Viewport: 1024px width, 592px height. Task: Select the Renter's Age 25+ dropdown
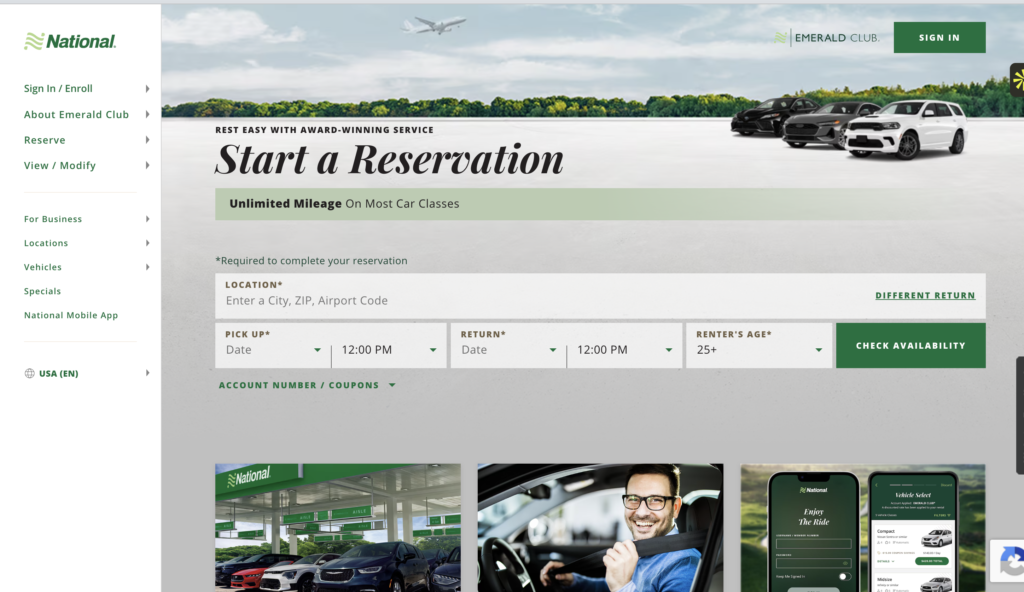[x=759, y=346]
